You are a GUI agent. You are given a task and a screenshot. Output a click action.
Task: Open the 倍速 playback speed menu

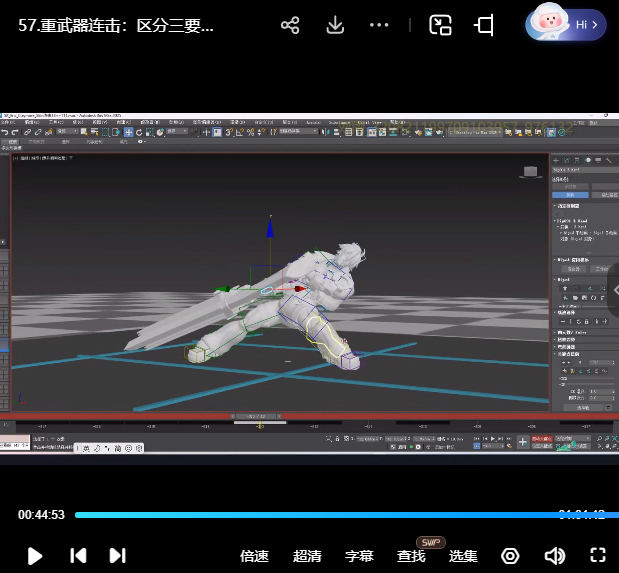click(x=255, y=556)
